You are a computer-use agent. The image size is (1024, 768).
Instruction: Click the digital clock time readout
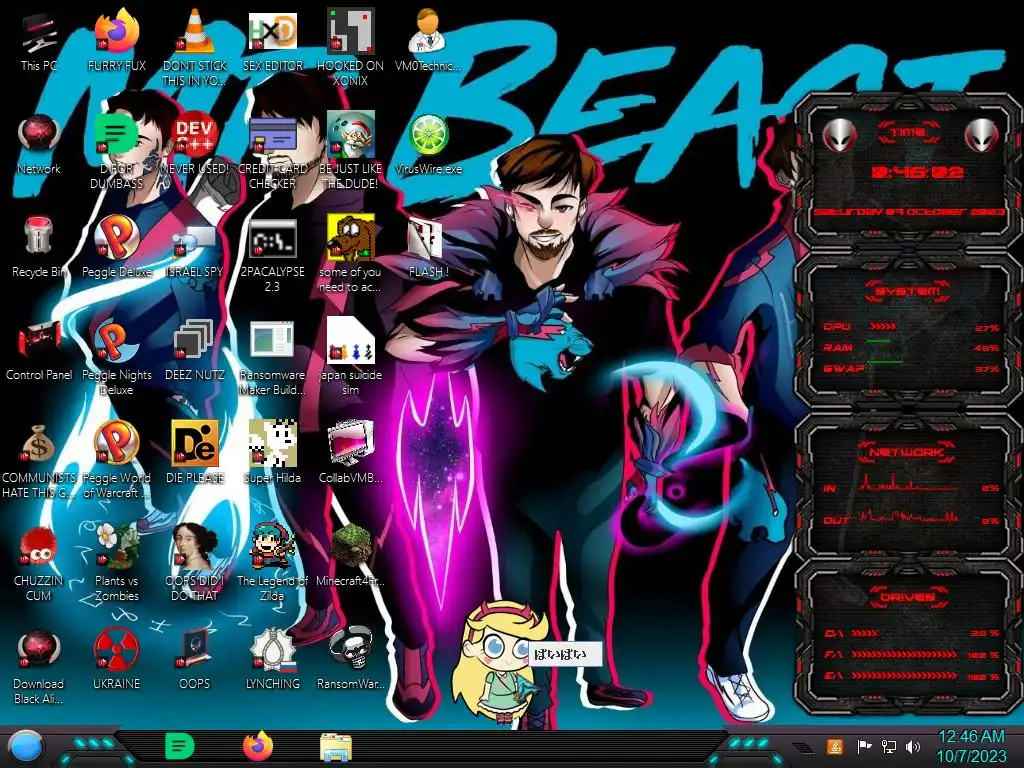(918, 172)
